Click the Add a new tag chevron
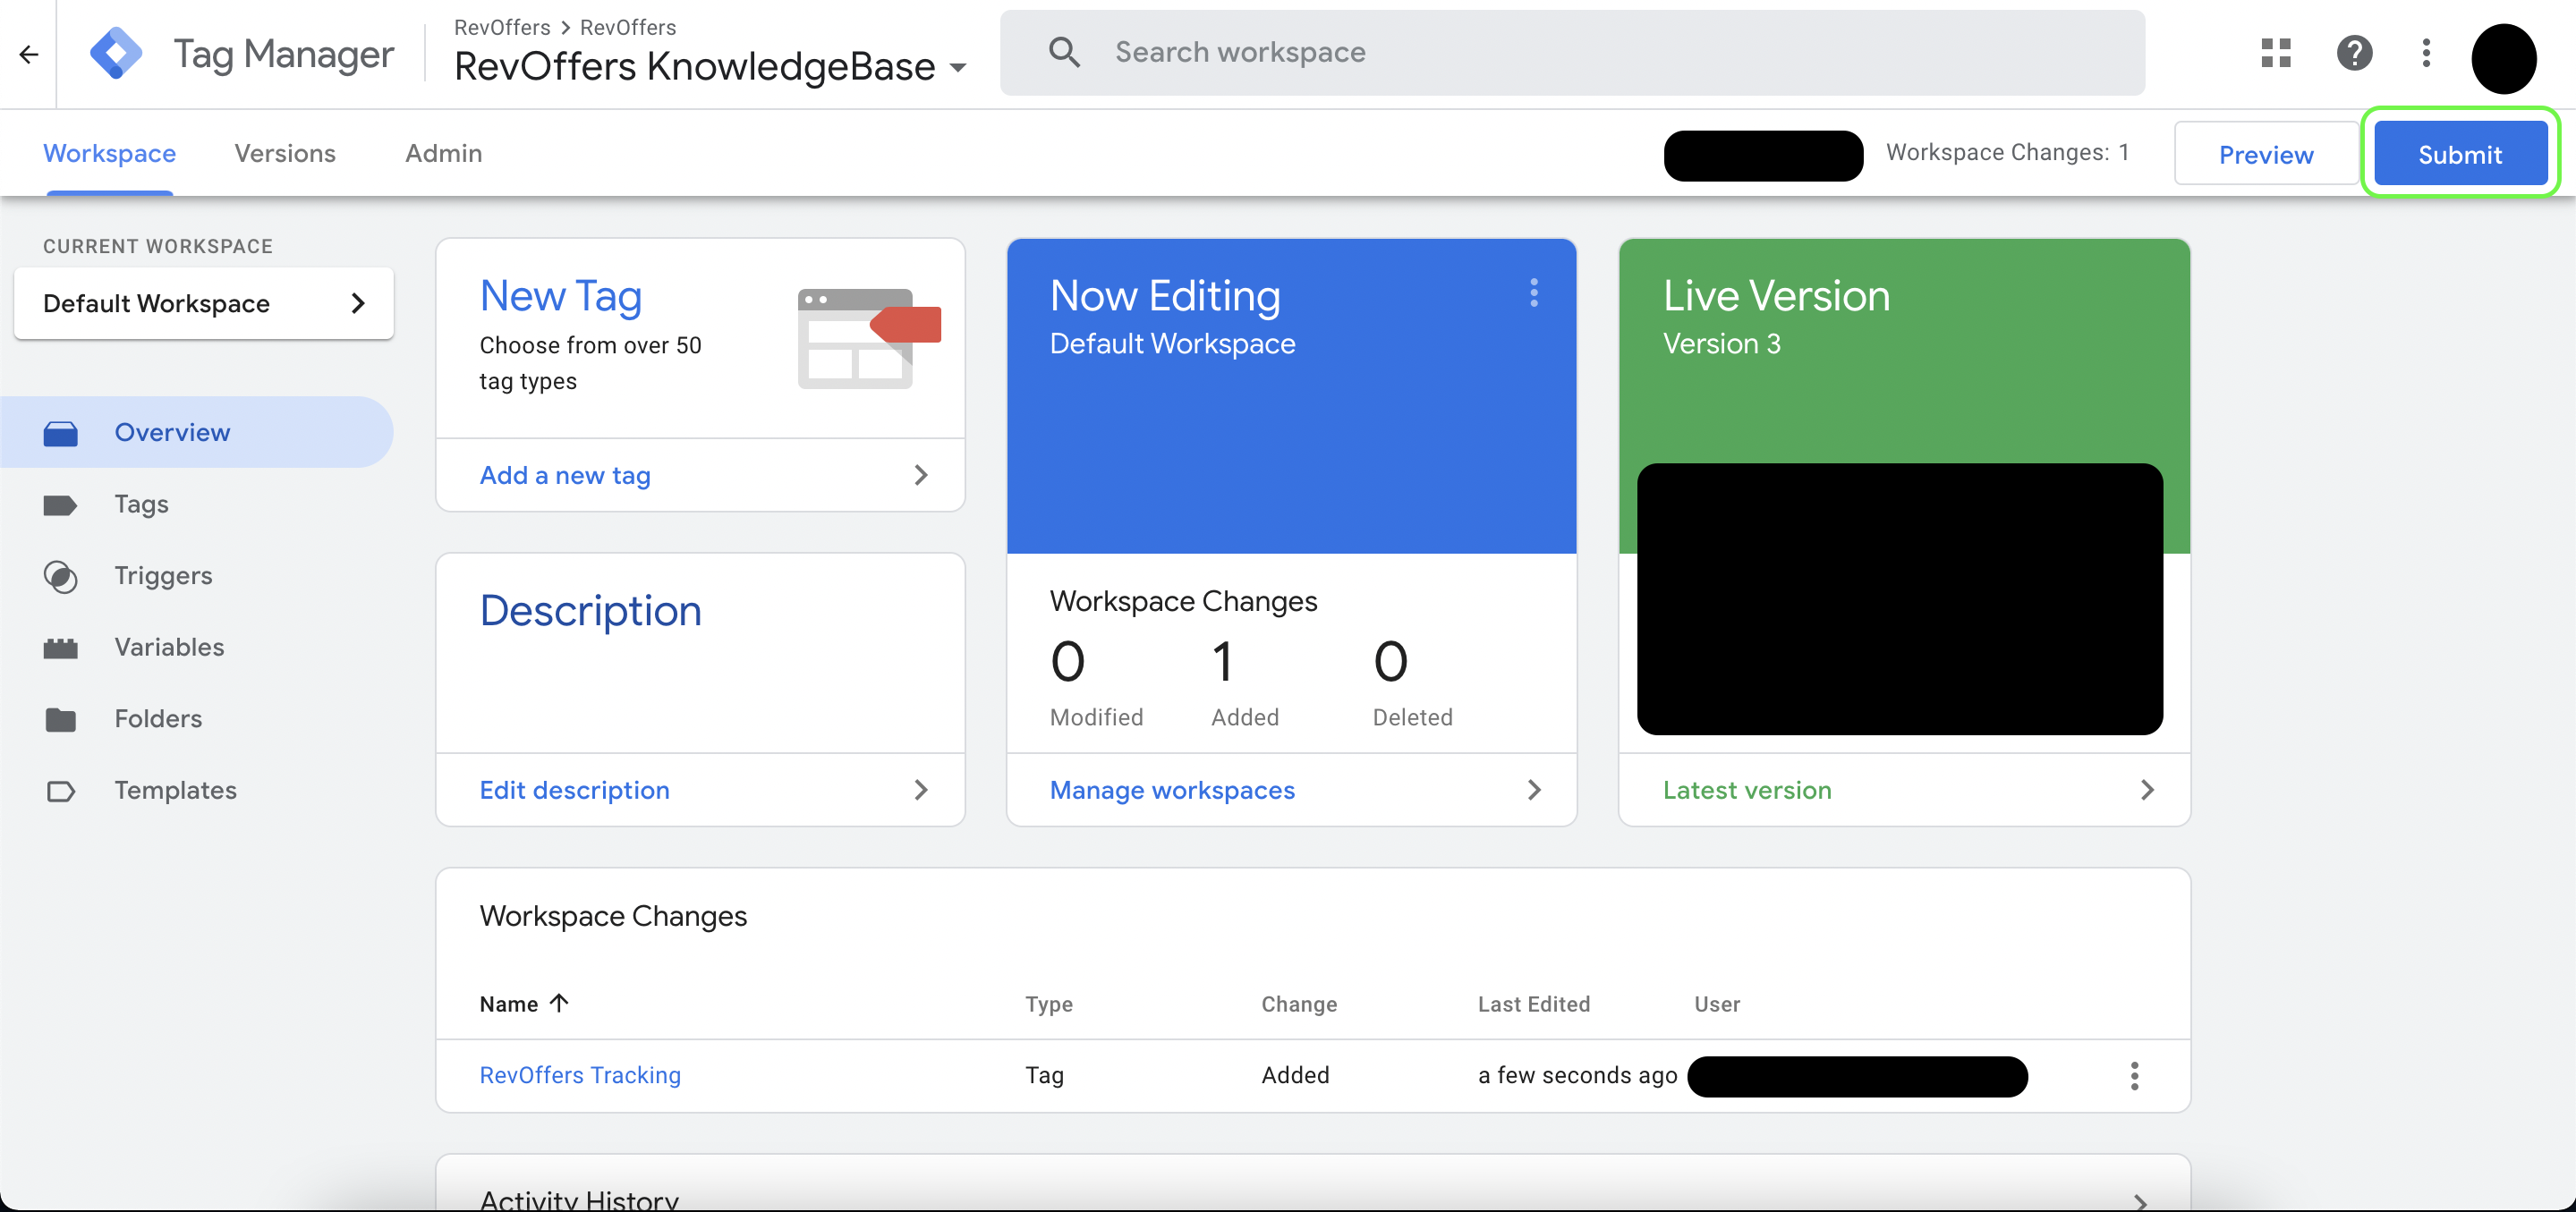The height and width of the screenshot is (1212, 2576). coord(921,475)
